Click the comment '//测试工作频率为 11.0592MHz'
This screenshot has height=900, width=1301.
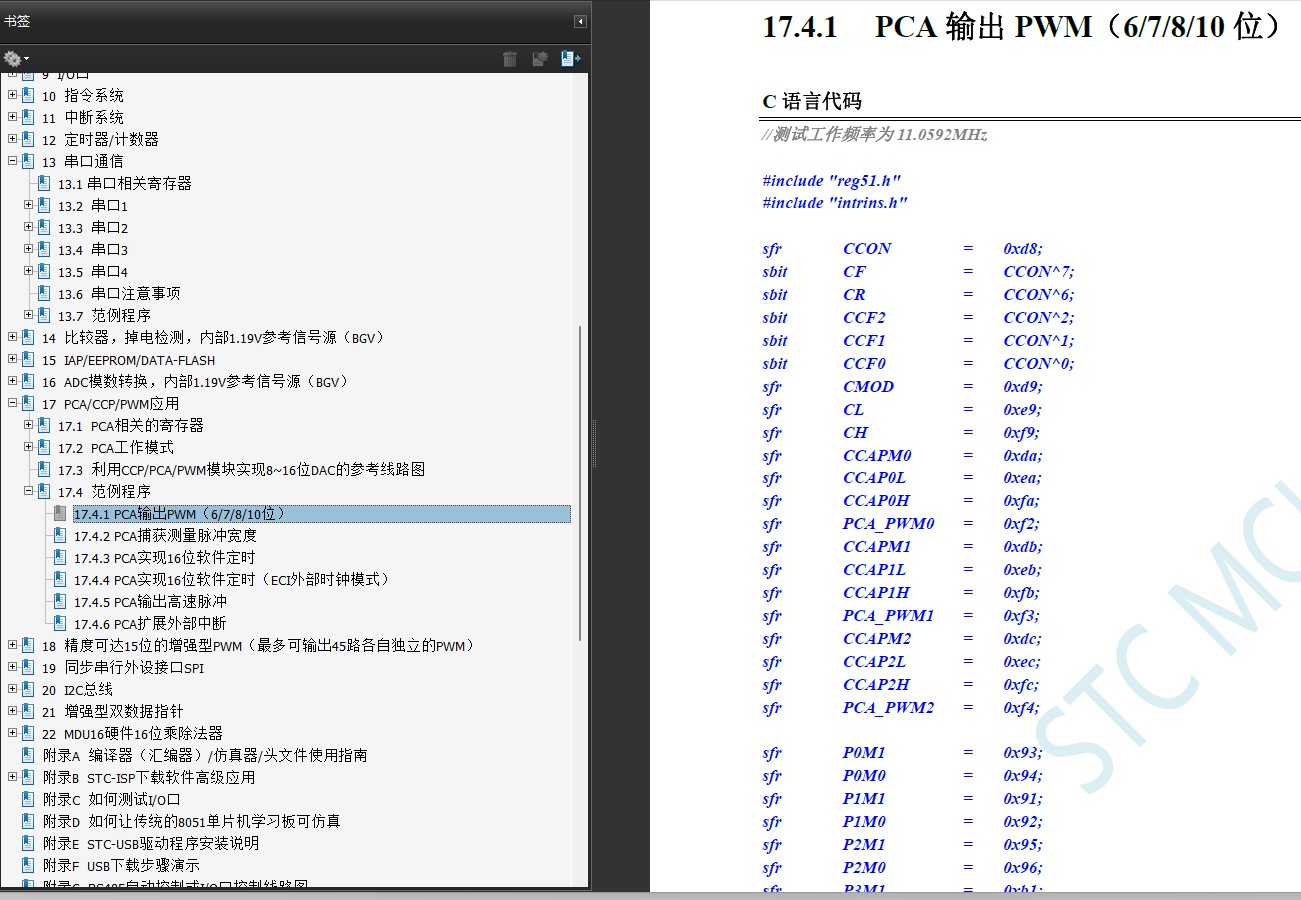tap(875, 134)
